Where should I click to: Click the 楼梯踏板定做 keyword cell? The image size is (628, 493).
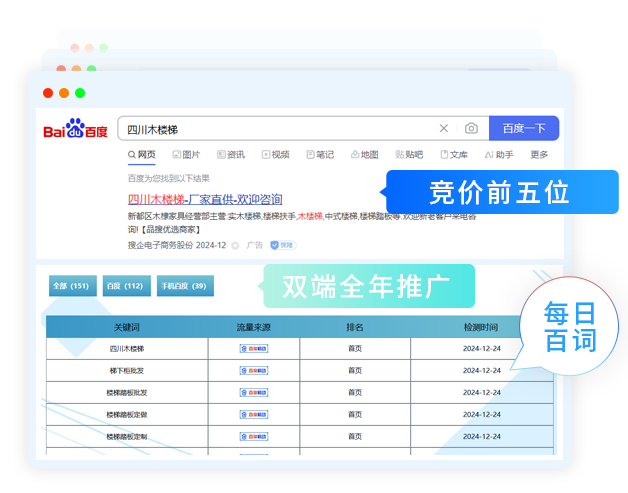[127, 415]
